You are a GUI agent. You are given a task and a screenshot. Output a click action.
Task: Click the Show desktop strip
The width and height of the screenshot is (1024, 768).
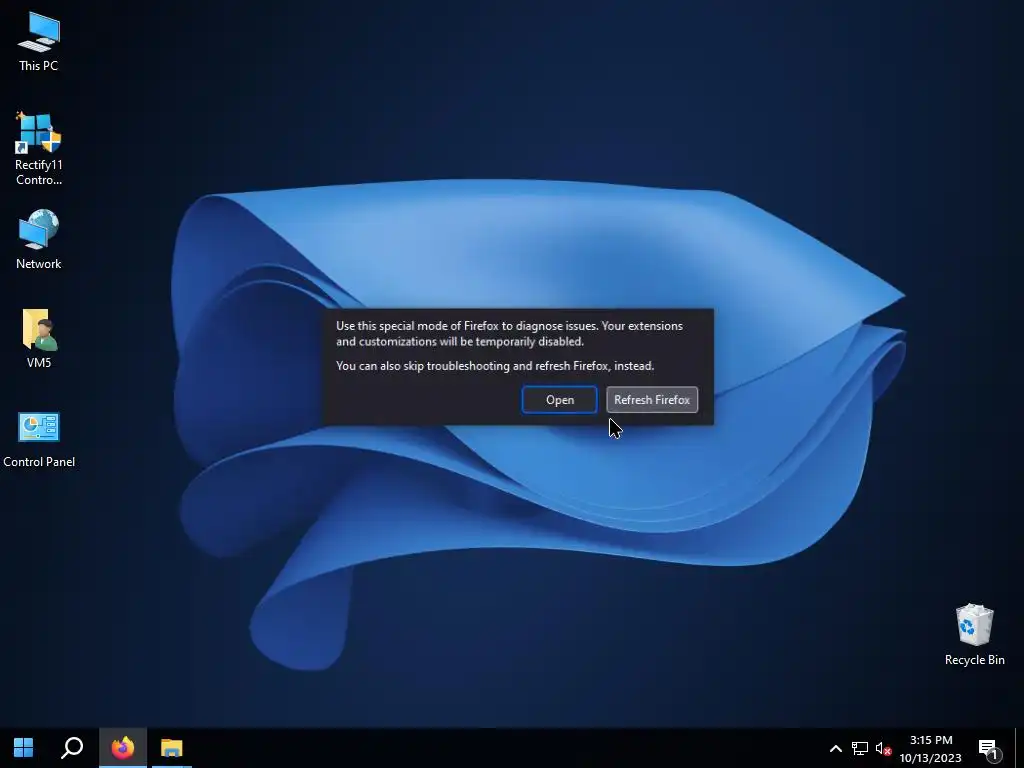click(x=1019, y=748)
